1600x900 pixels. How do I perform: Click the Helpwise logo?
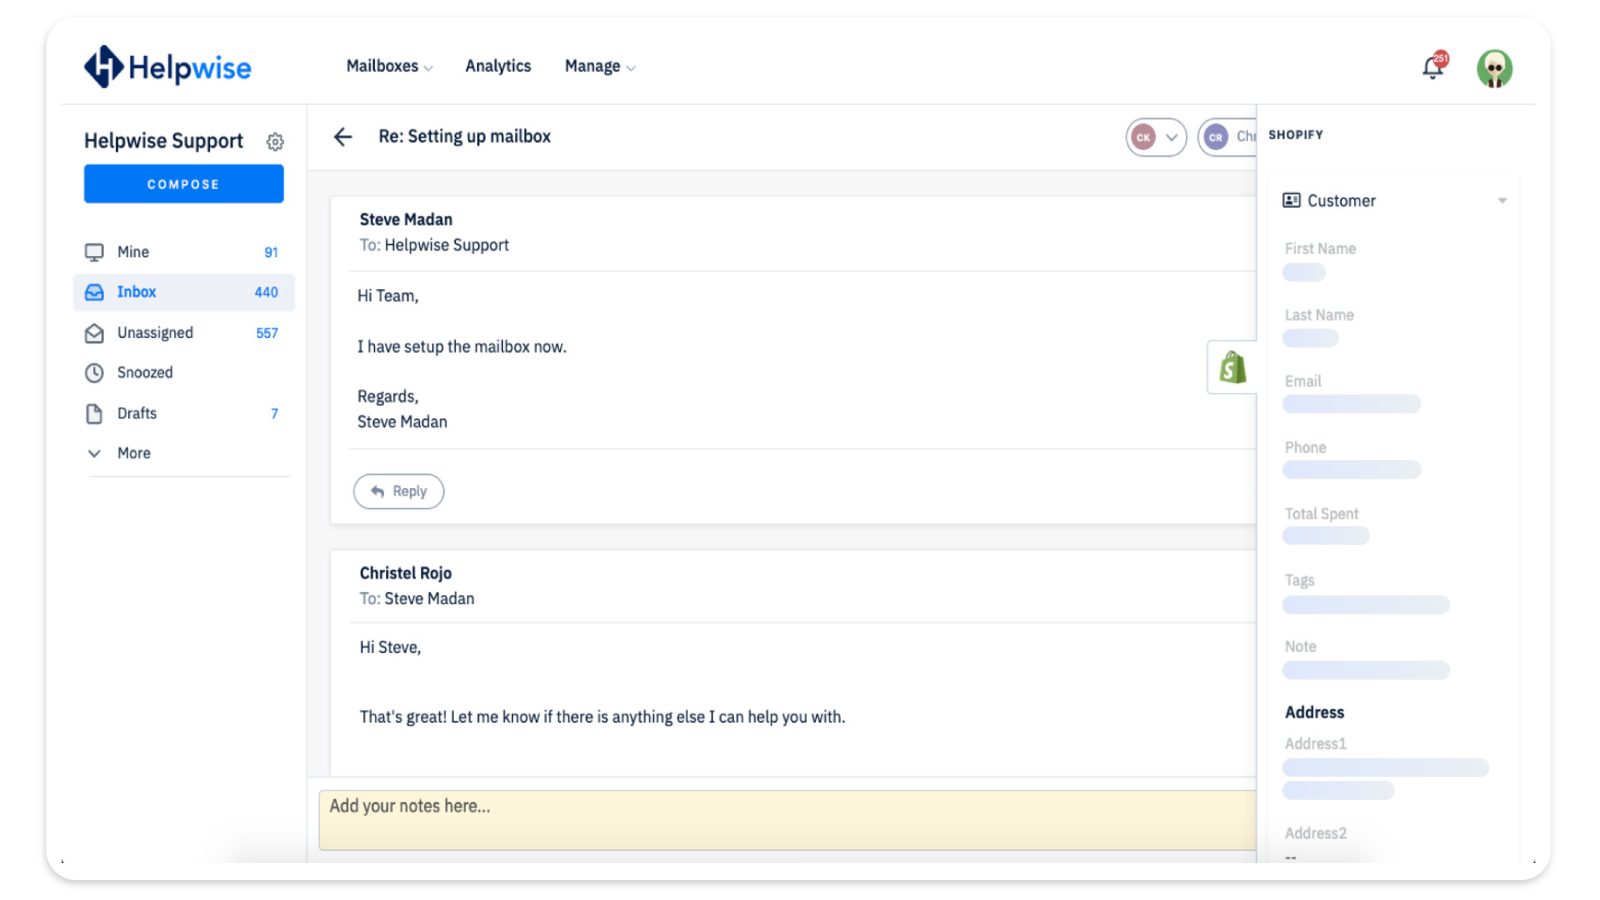(167, 67)
